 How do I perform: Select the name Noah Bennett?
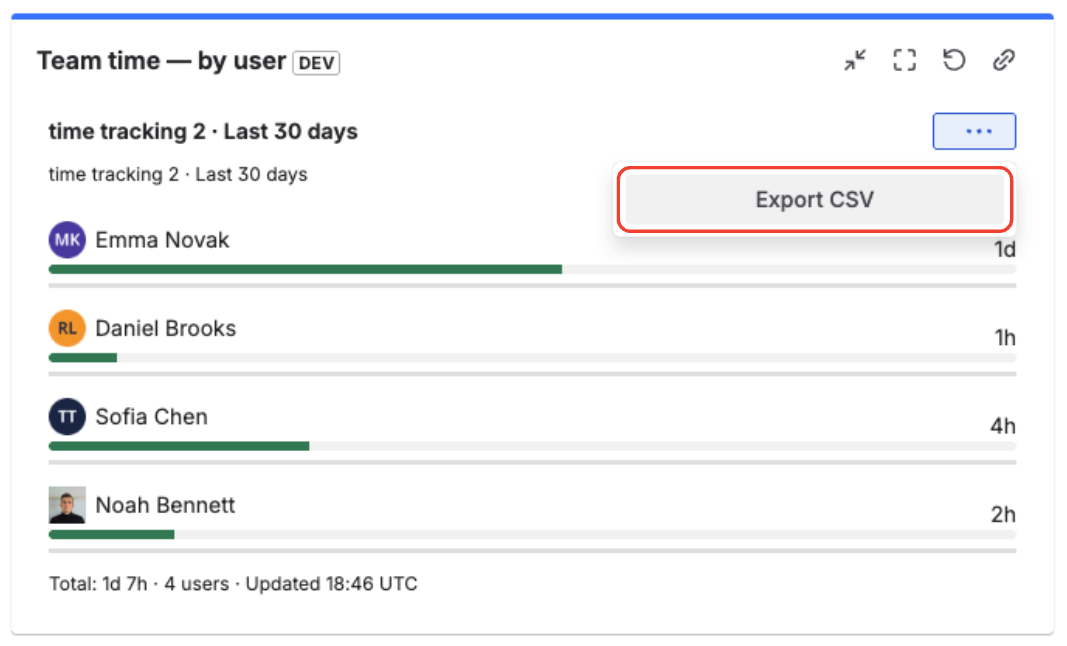[164, 505]
